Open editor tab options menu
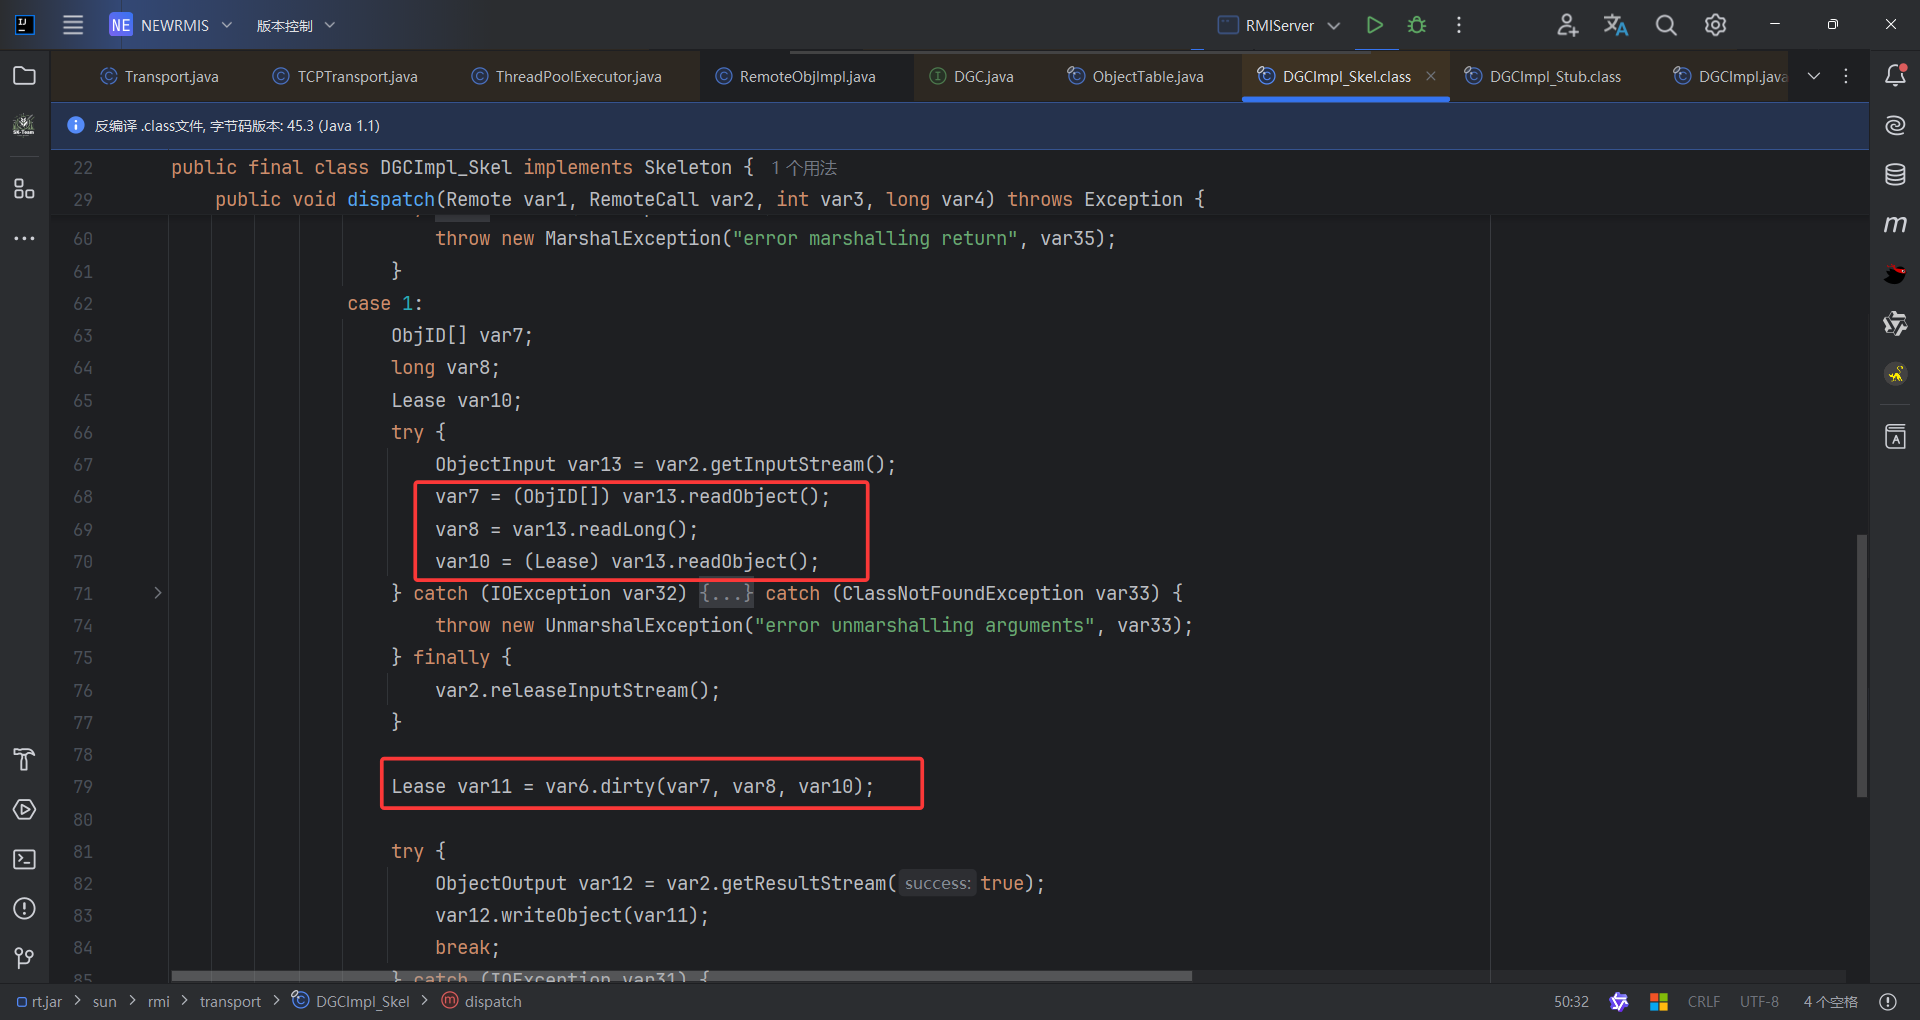The height and width of the screenshot is (1020, 1920). [1846, 76]
